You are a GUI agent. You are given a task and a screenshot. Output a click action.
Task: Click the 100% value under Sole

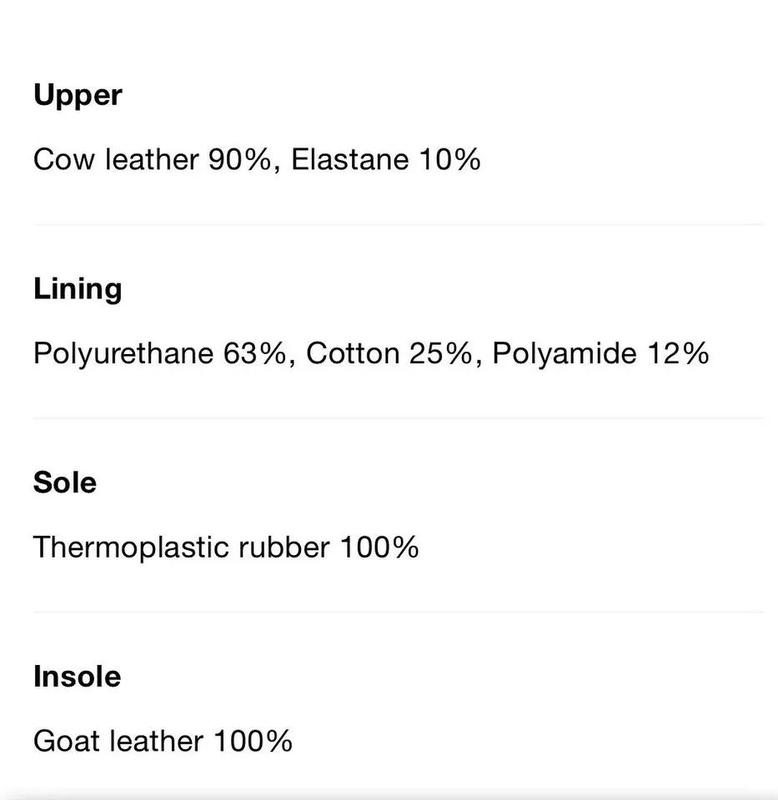pos(380,547)
